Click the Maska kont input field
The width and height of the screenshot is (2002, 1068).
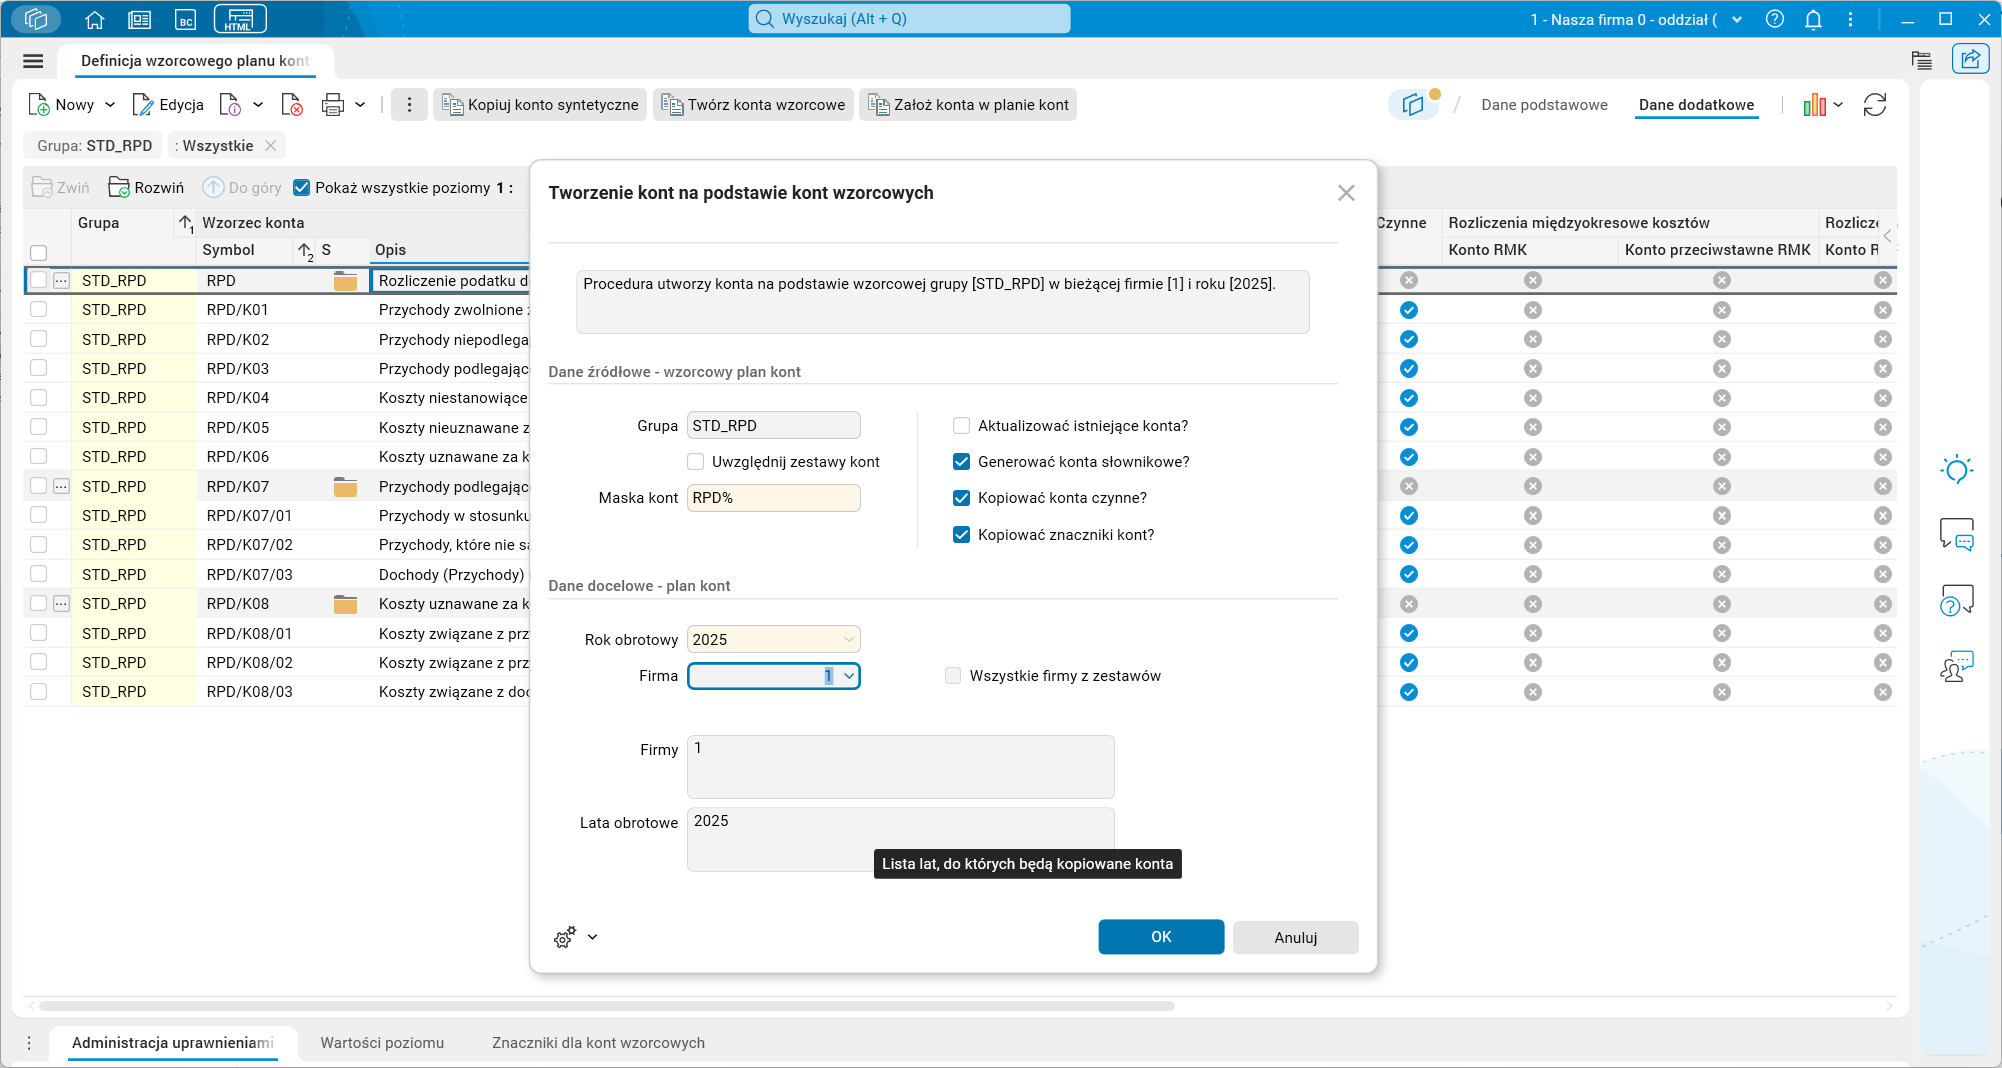tap(774, 498)
